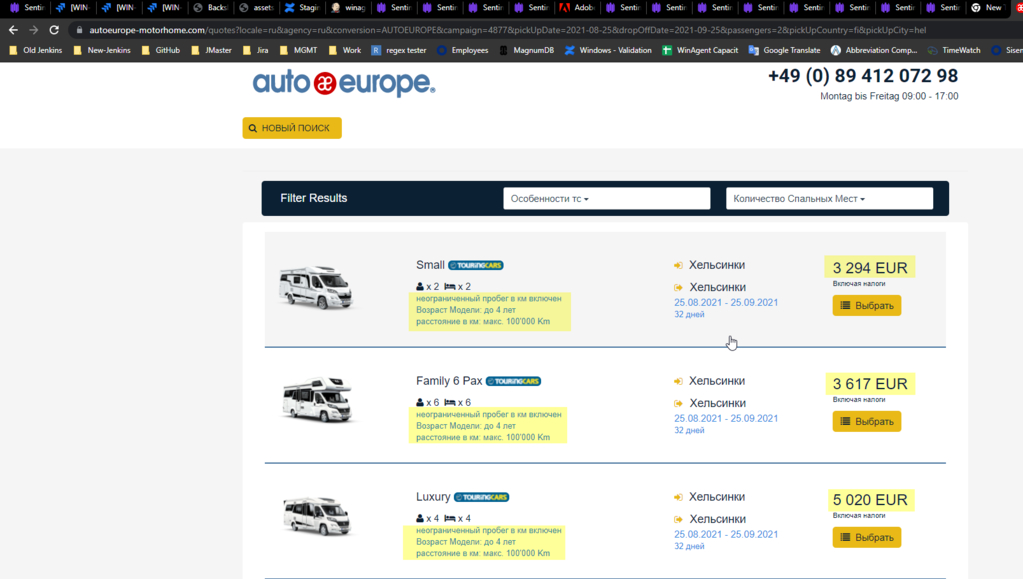Open the Google Translate bookmark
This screenshot has width=1023, height=579.
[x=784, y=50]
